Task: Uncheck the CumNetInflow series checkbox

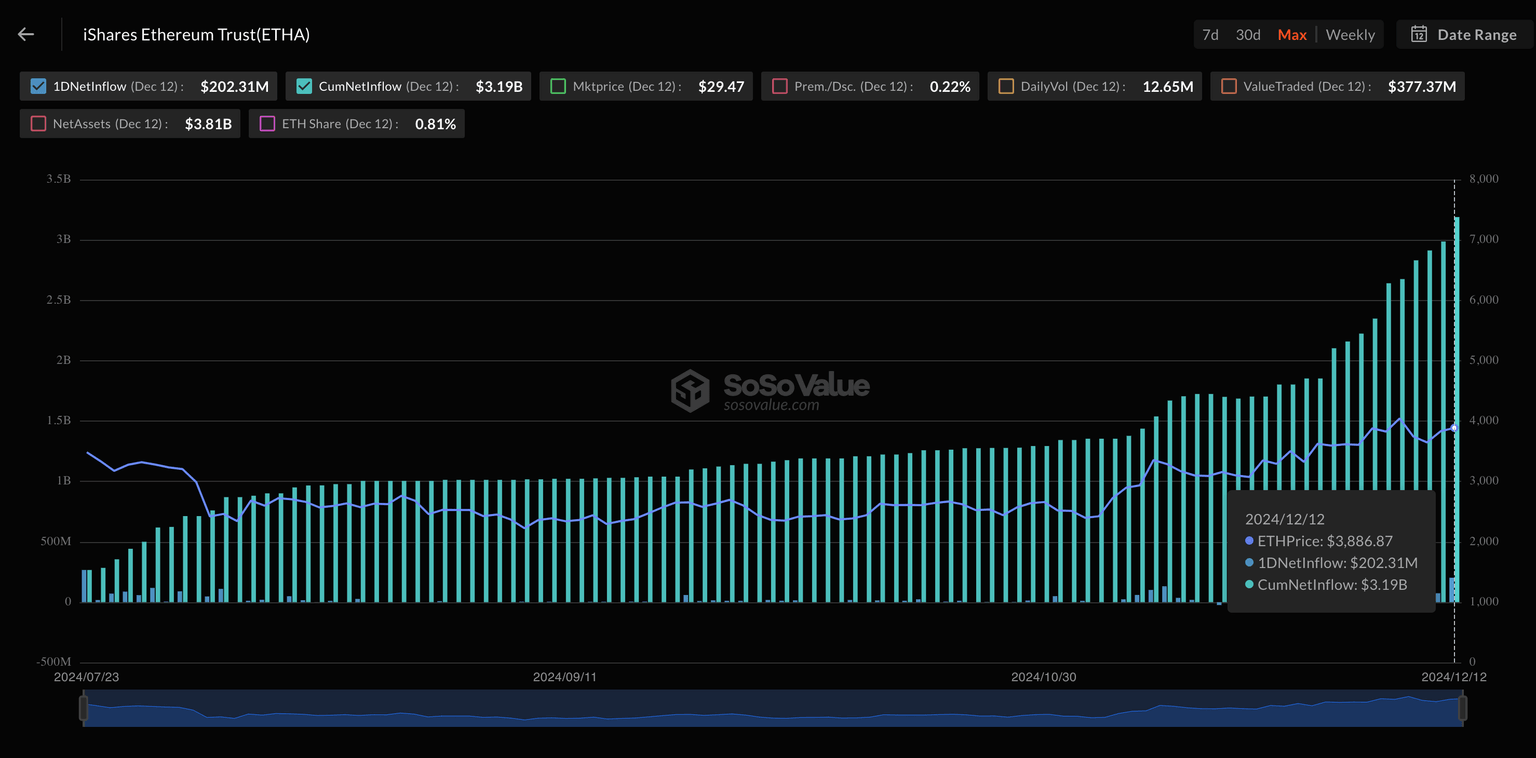Action: (x=304, y=86)
